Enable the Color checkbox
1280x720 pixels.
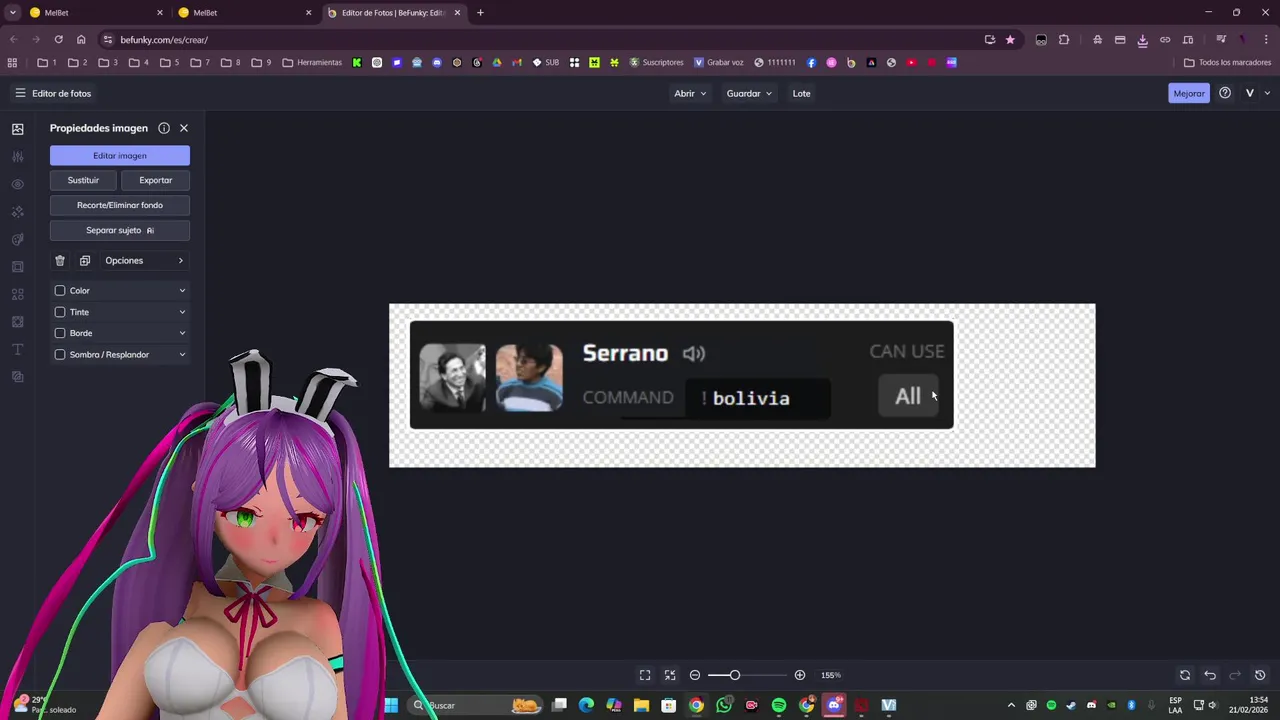point(60,290)
